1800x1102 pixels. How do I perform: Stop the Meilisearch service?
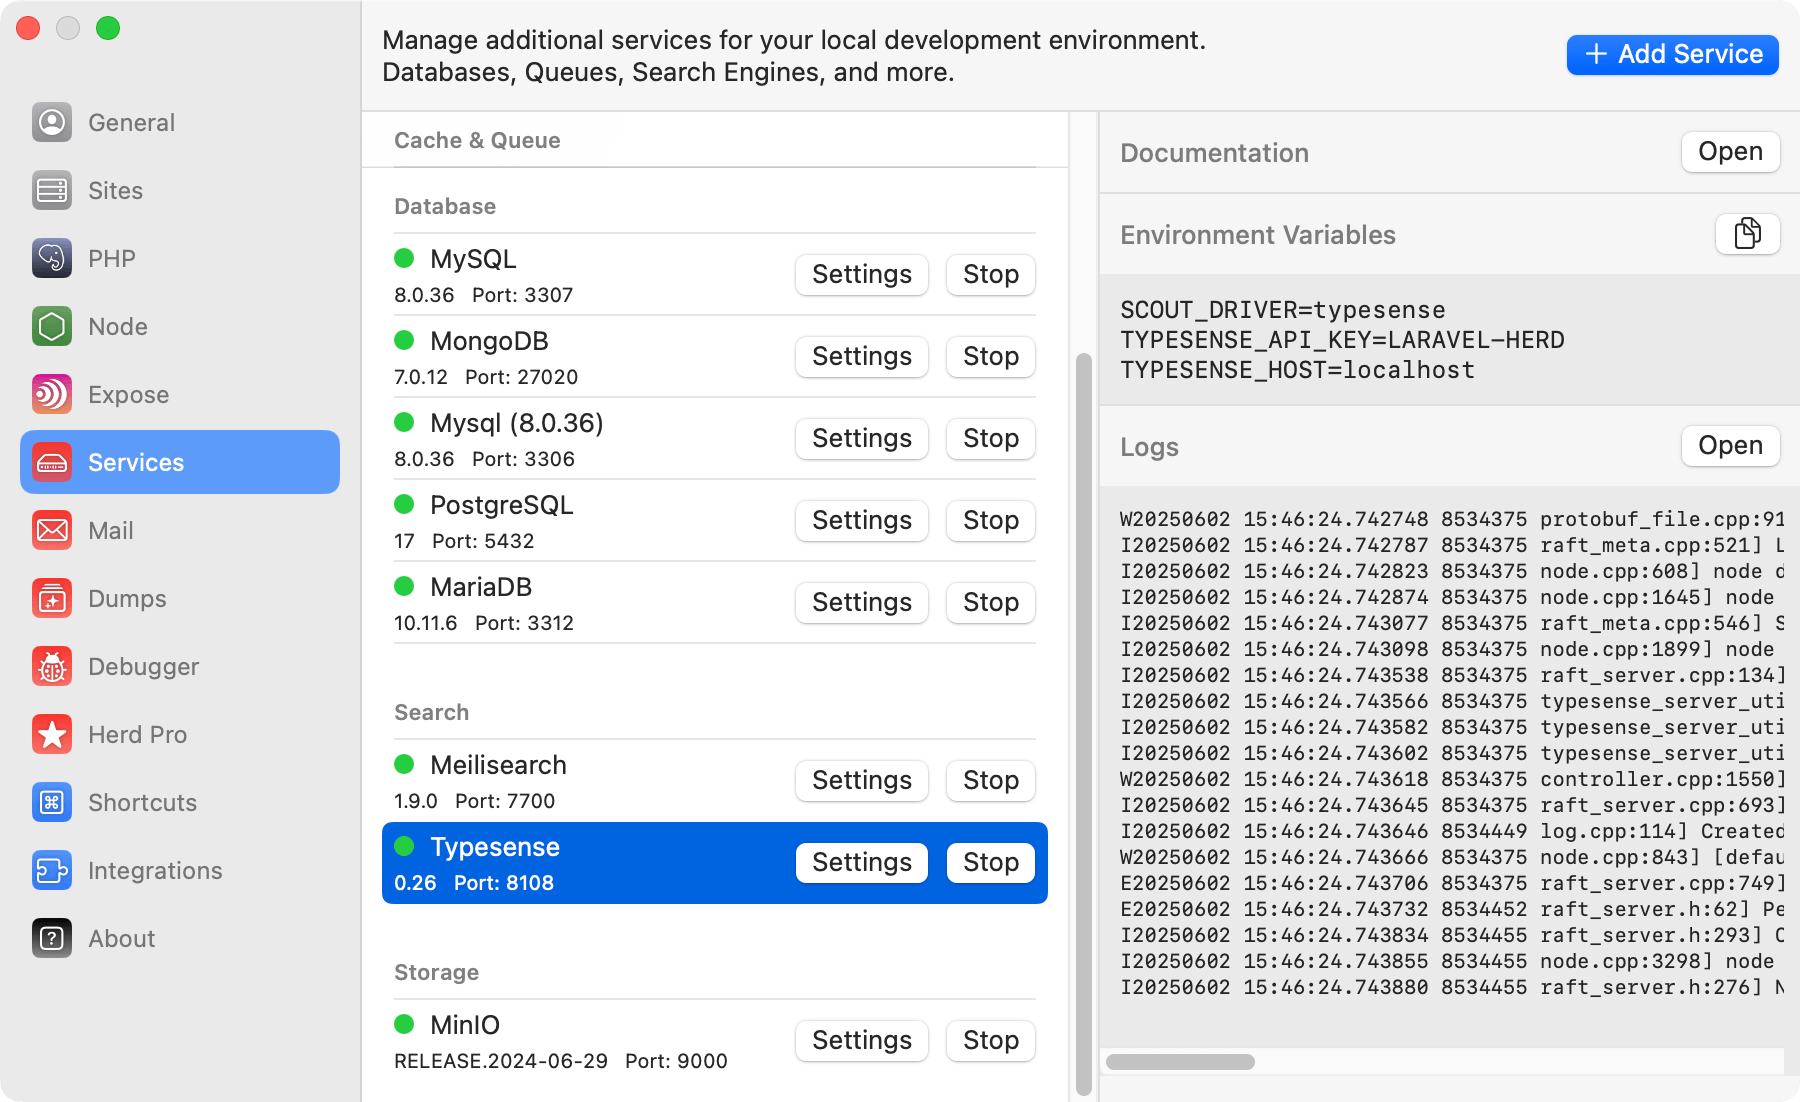pos(990,780)
